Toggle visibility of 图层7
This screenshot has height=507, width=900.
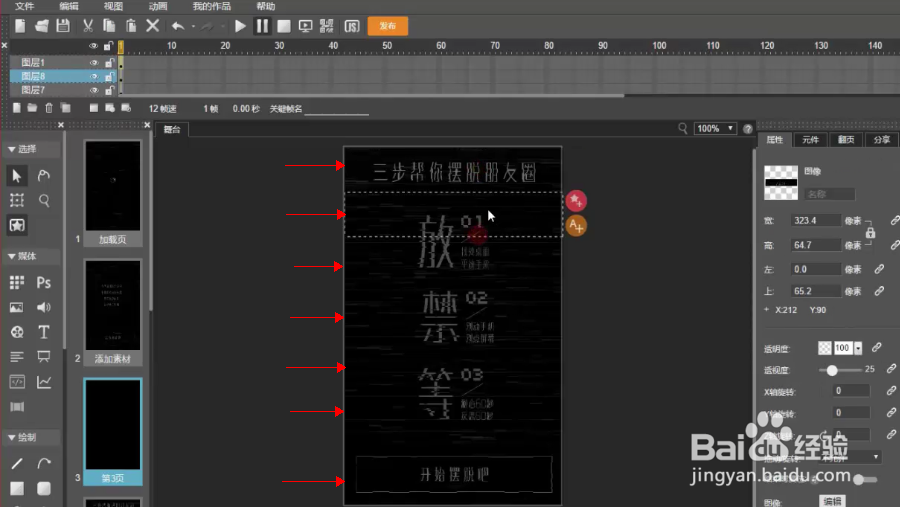click(94, 90)
